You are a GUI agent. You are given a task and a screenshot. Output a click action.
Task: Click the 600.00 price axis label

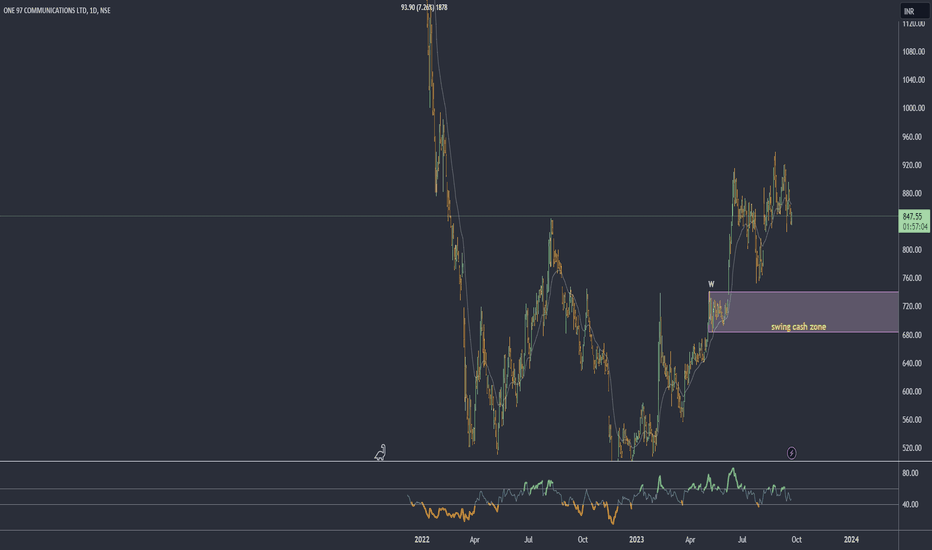pos(912,391)
